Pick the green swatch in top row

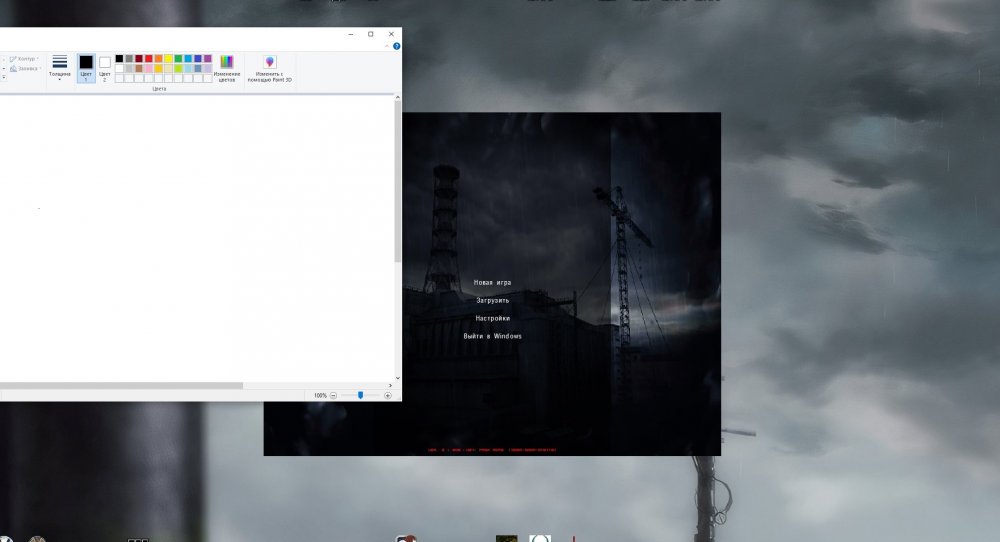pyautogui.click(x=178, y=59)
